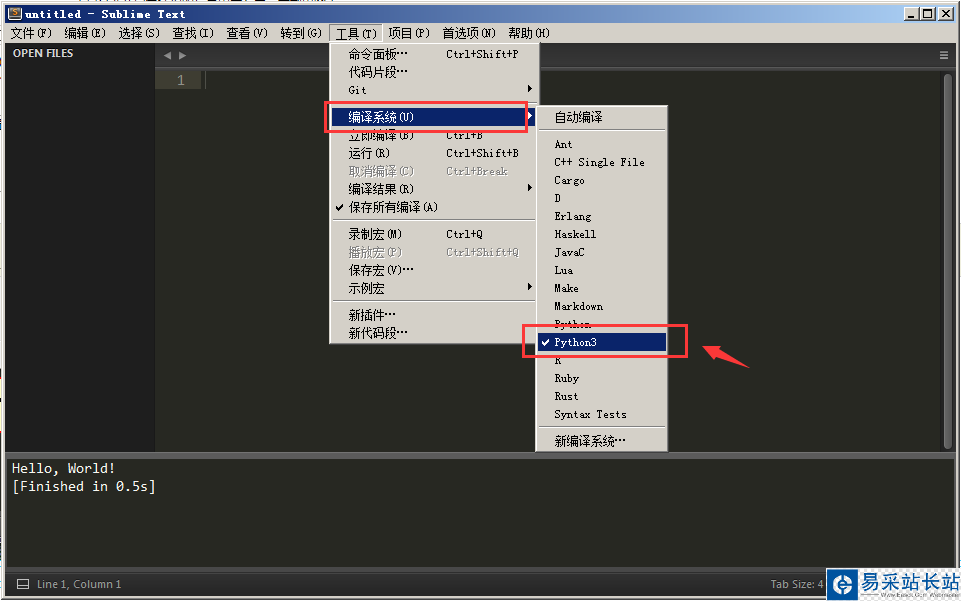Expand the 编译结果(R) submenu
961x601 pixels.
coord(434,189)
